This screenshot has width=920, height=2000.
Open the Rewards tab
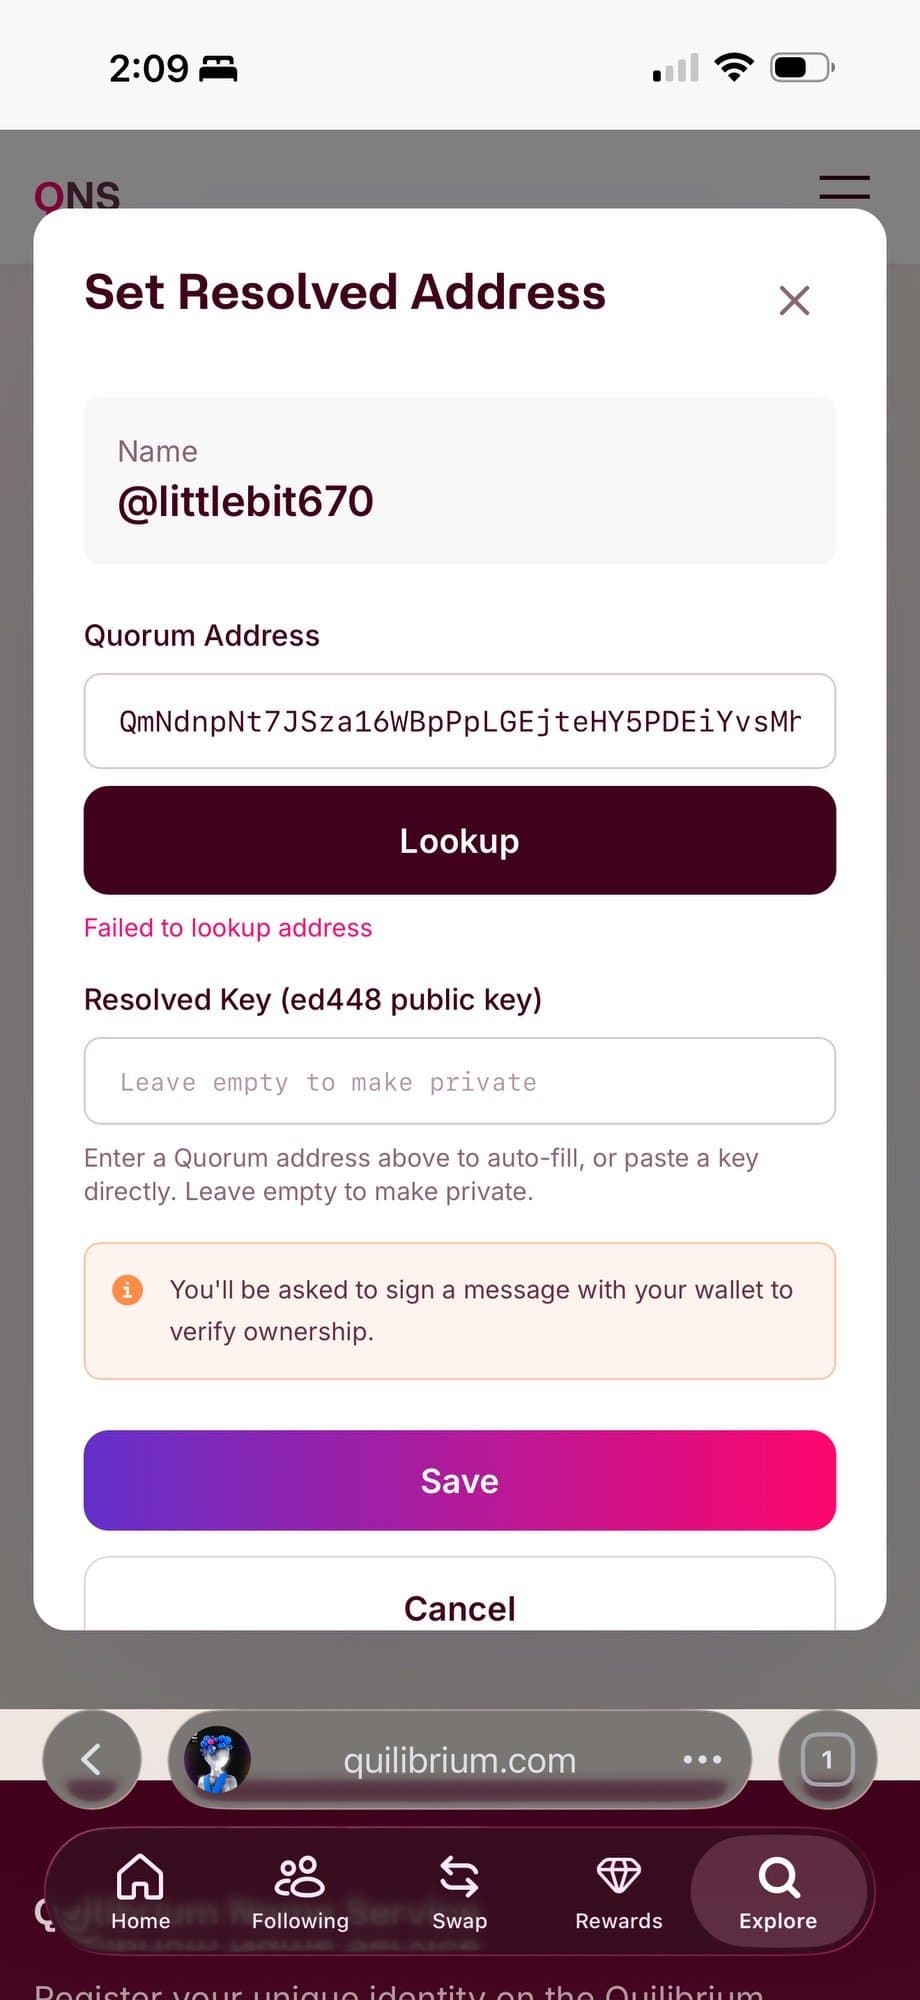[618, 1891]
